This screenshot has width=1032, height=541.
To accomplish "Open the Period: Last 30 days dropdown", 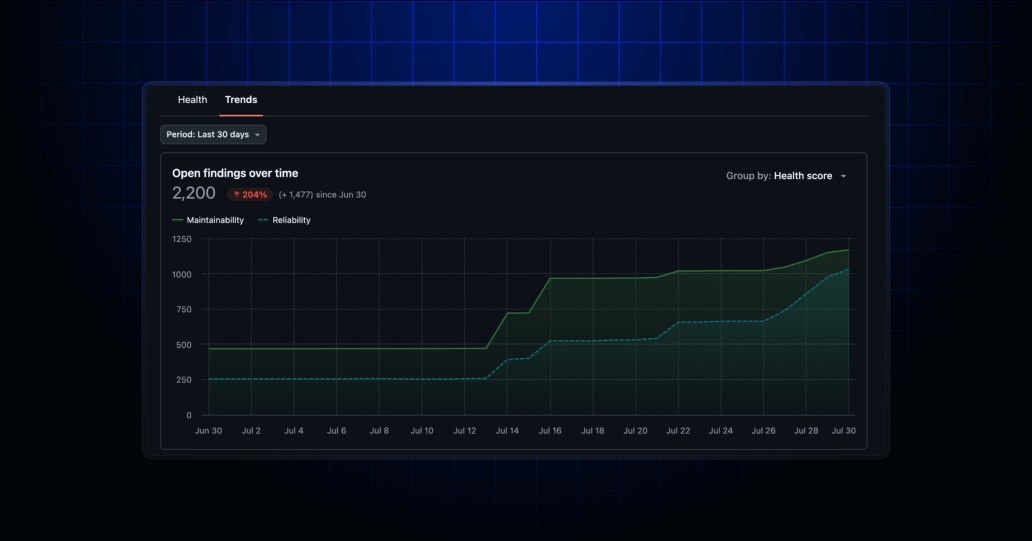I will point(213,134).
